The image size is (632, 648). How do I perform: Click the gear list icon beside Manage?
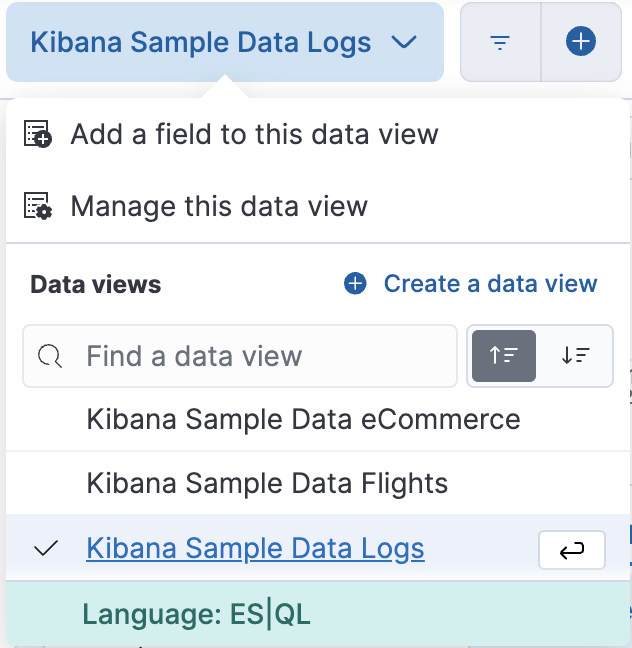38,207
